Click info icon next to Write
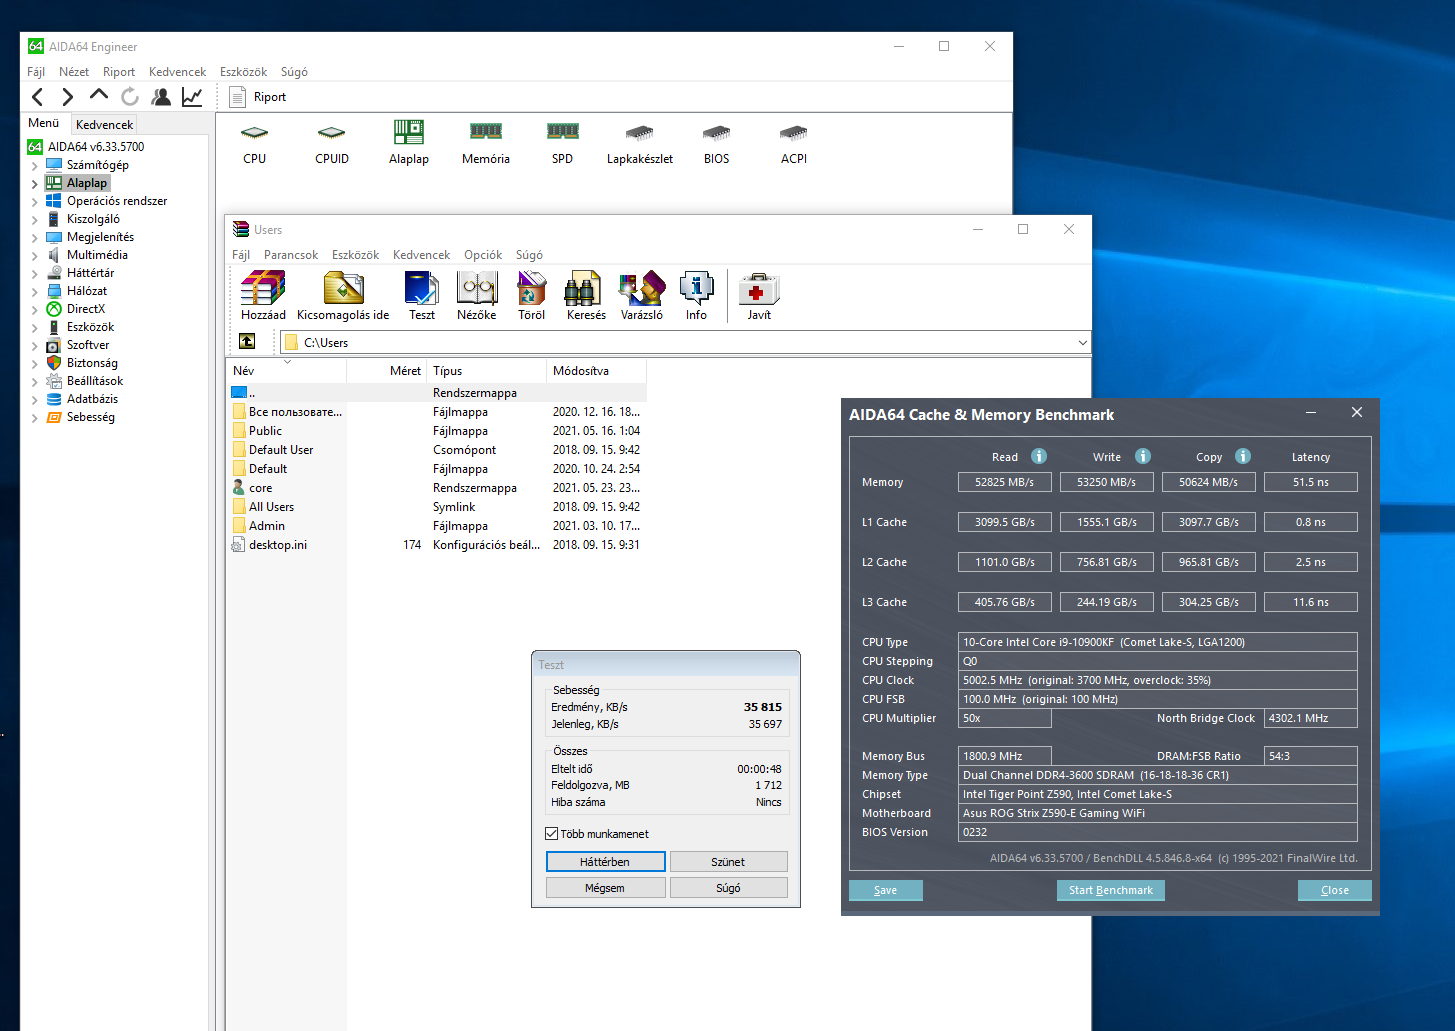The width and height of the screenshot is (1455, 1031). point(1143,456)
